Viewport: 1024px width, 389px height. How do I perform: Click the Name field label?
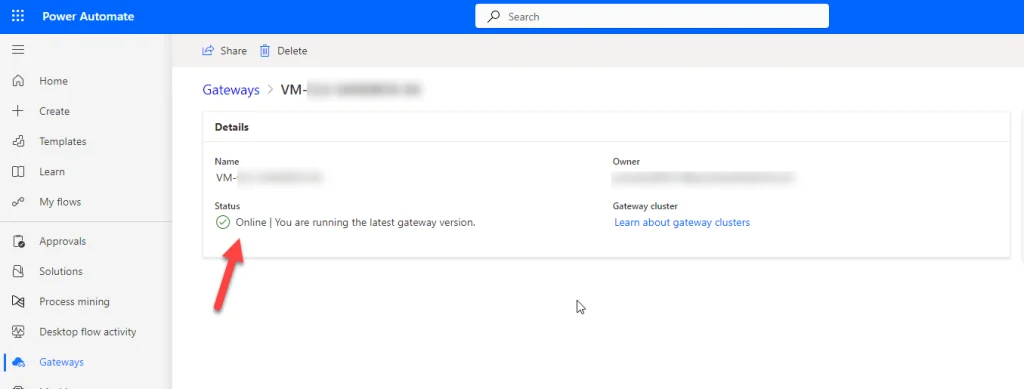coord(227,161)
